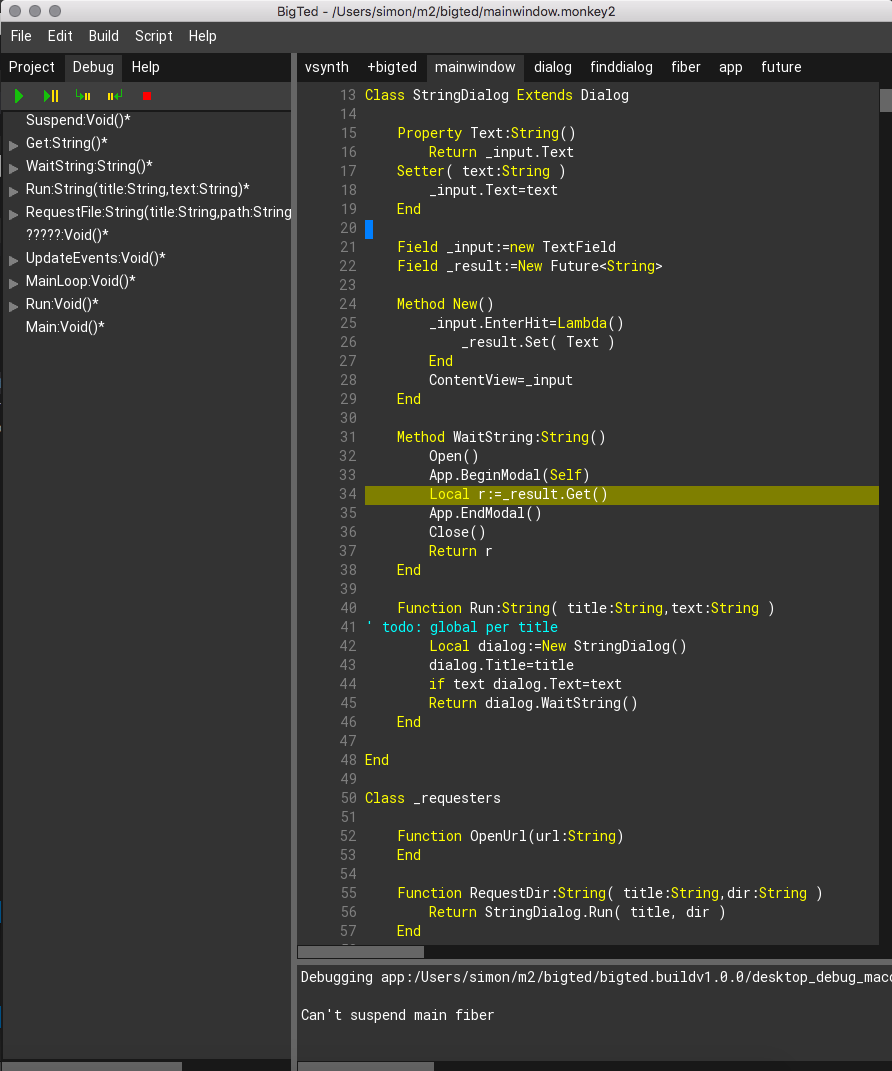
Task: Click the Step into debug icon
Action: click(x=83, y=96)
